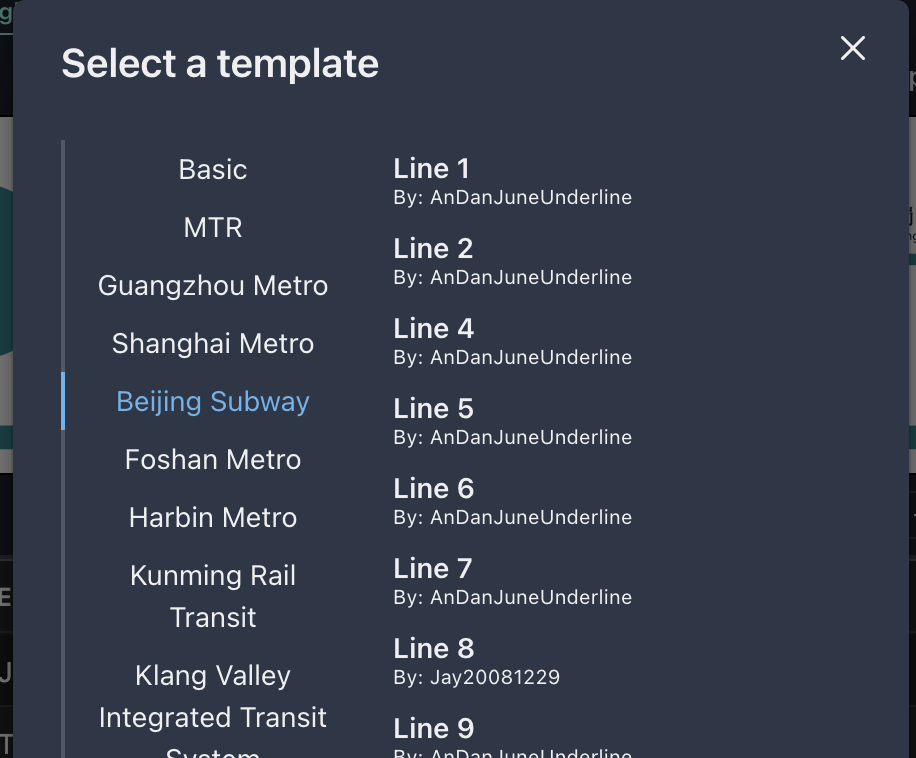Open the Line 9 template
Viewport: 916px width, 758px height.
[x=432, y=728]
